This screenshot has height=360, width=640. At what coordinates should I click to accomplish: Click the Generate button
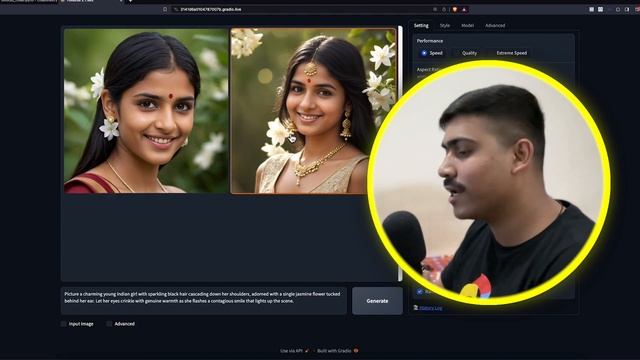(377, 301)
